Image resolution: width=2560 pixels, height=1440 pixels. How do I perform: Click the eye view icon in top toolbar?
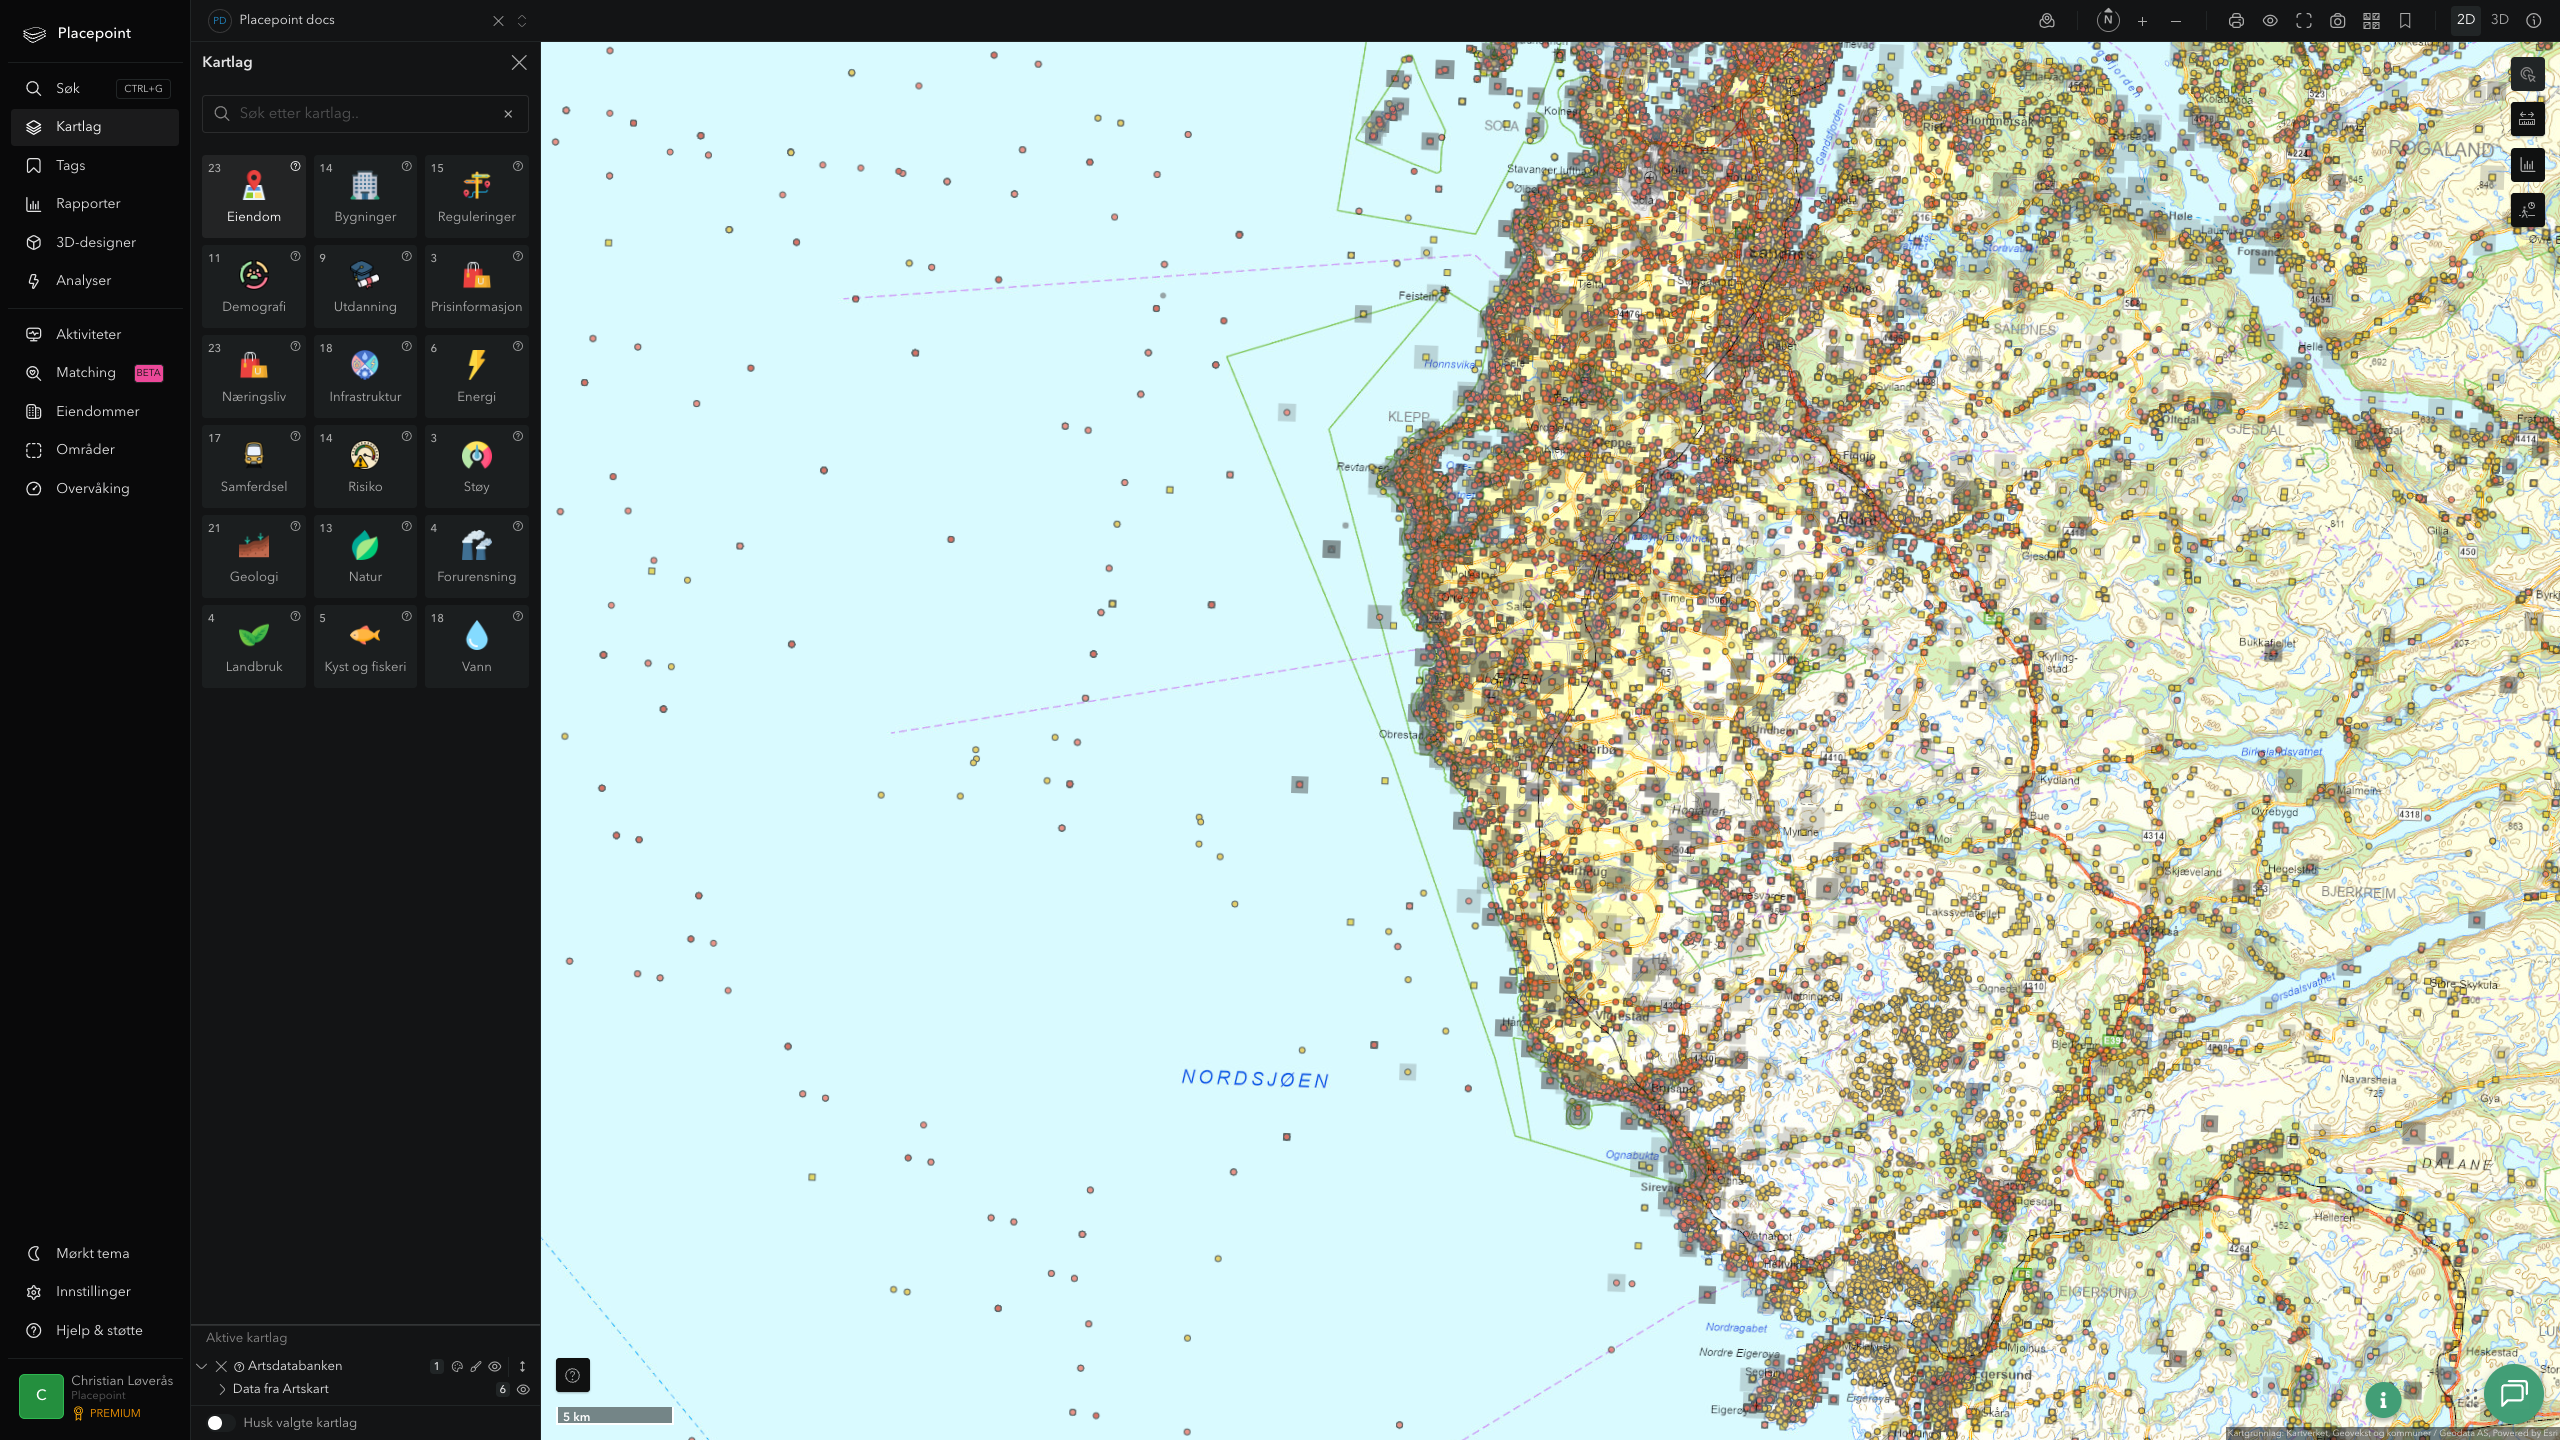(x=2270, y=20)
